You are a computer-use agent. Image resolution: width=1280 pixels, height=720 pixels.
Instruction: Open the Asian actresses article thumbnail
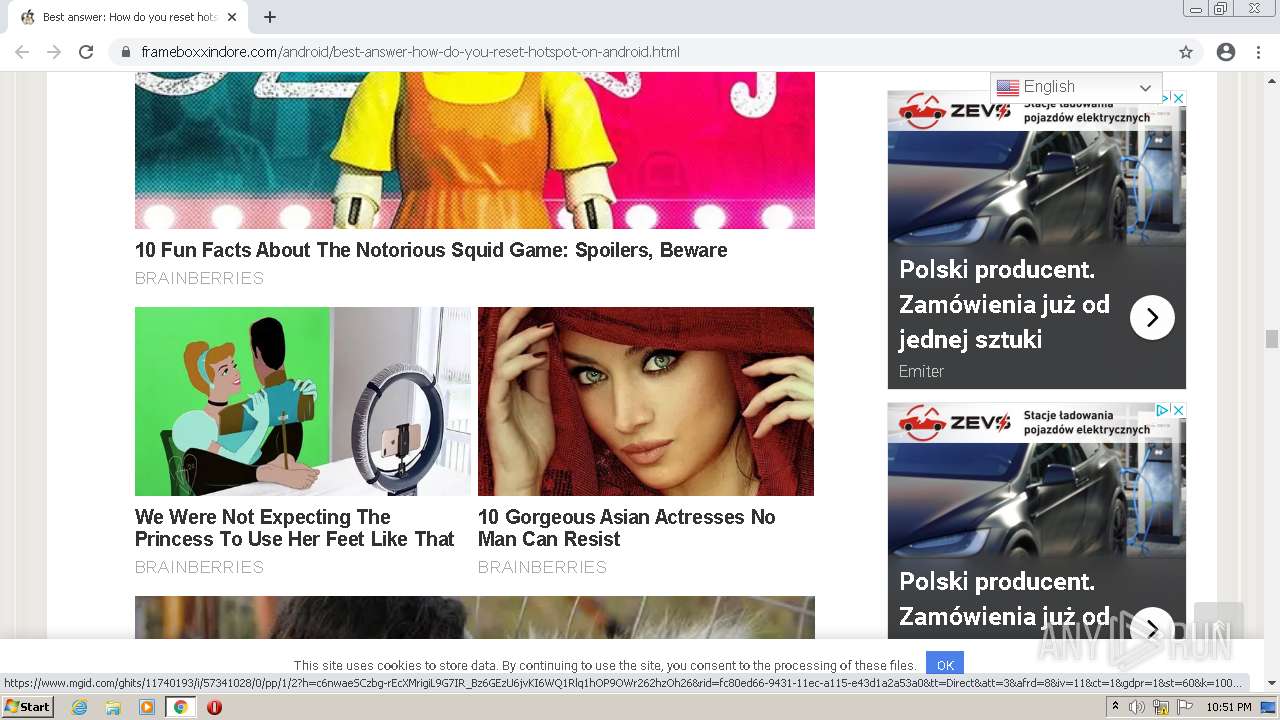point(646,401)
